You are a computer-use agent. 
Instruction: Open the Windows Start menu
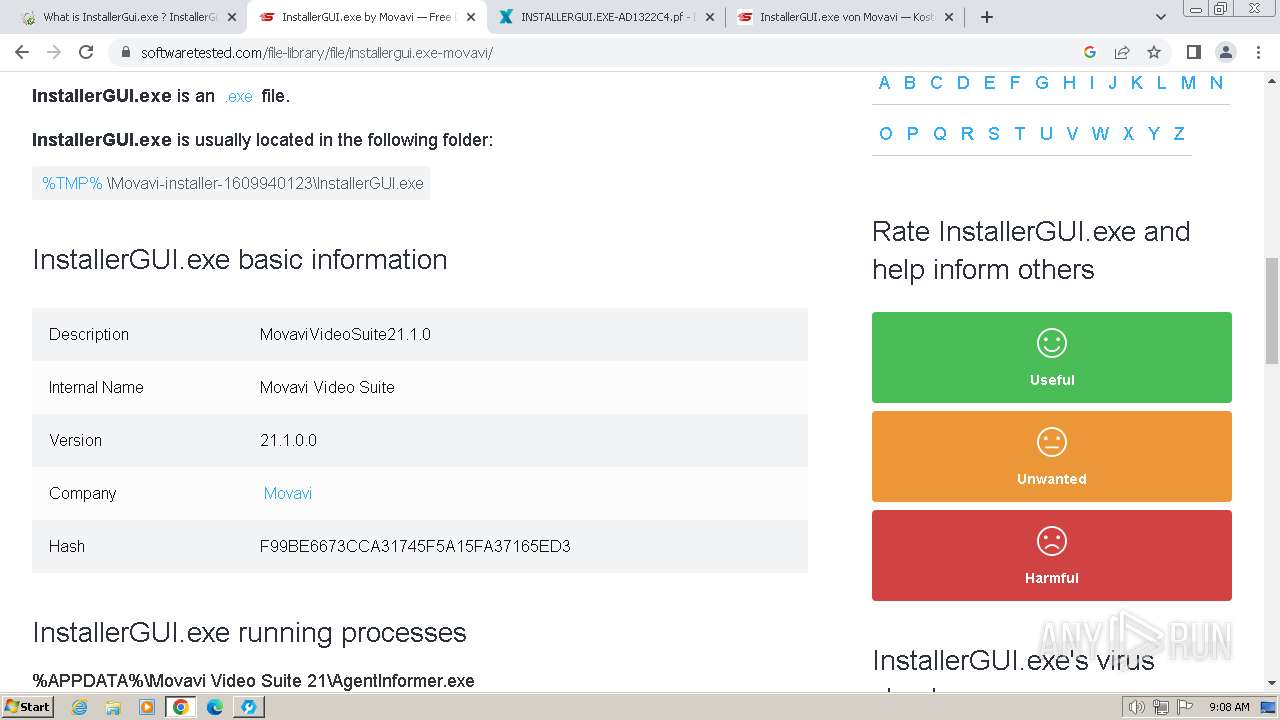pyautogui.click(x=27, y=706)
